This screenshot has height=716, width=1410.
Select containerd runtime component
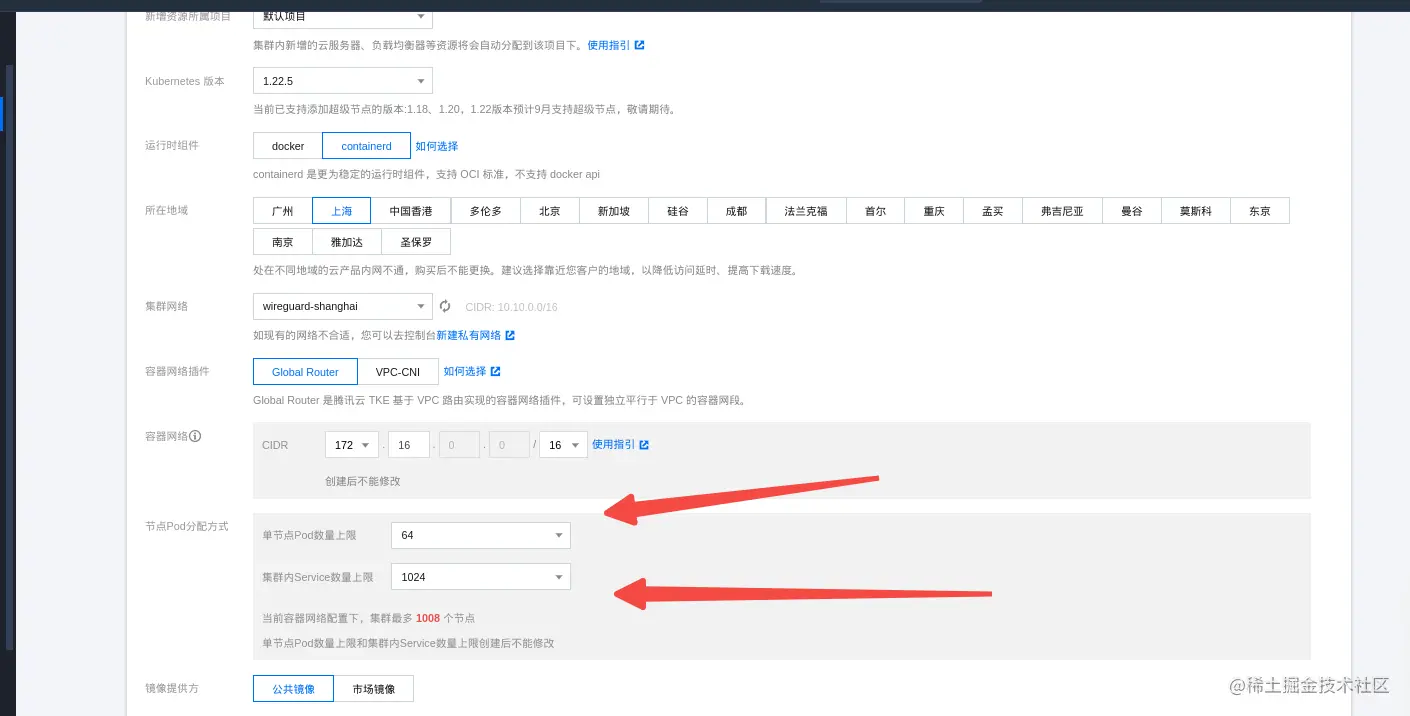[x=366, y=146]
